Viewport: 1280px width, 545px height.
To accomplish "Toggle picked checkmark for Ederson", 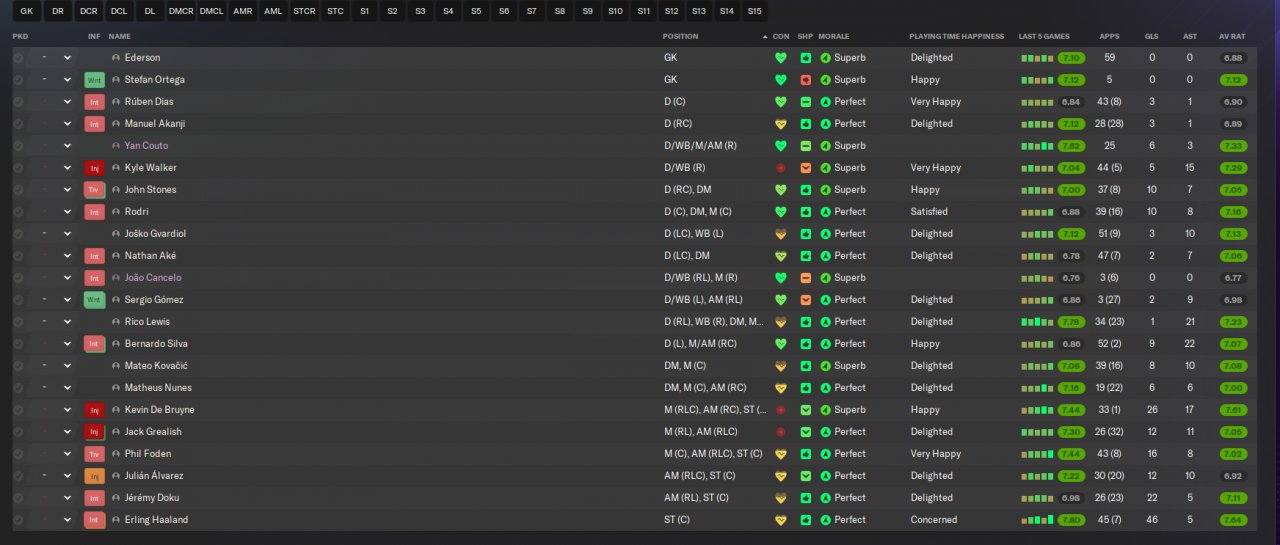I will [18, 58].
